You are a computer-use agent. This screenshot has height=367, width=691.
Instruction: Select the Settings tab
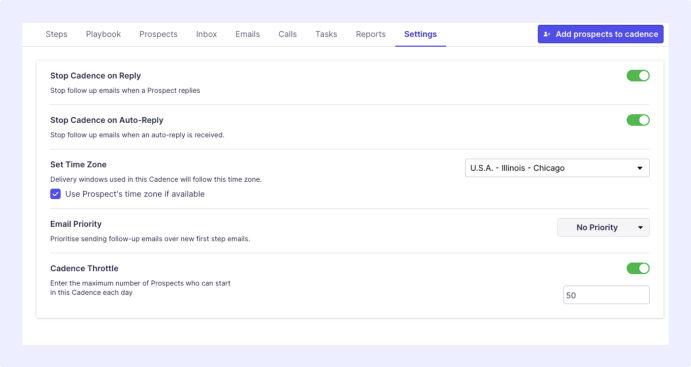coord(420,34)
